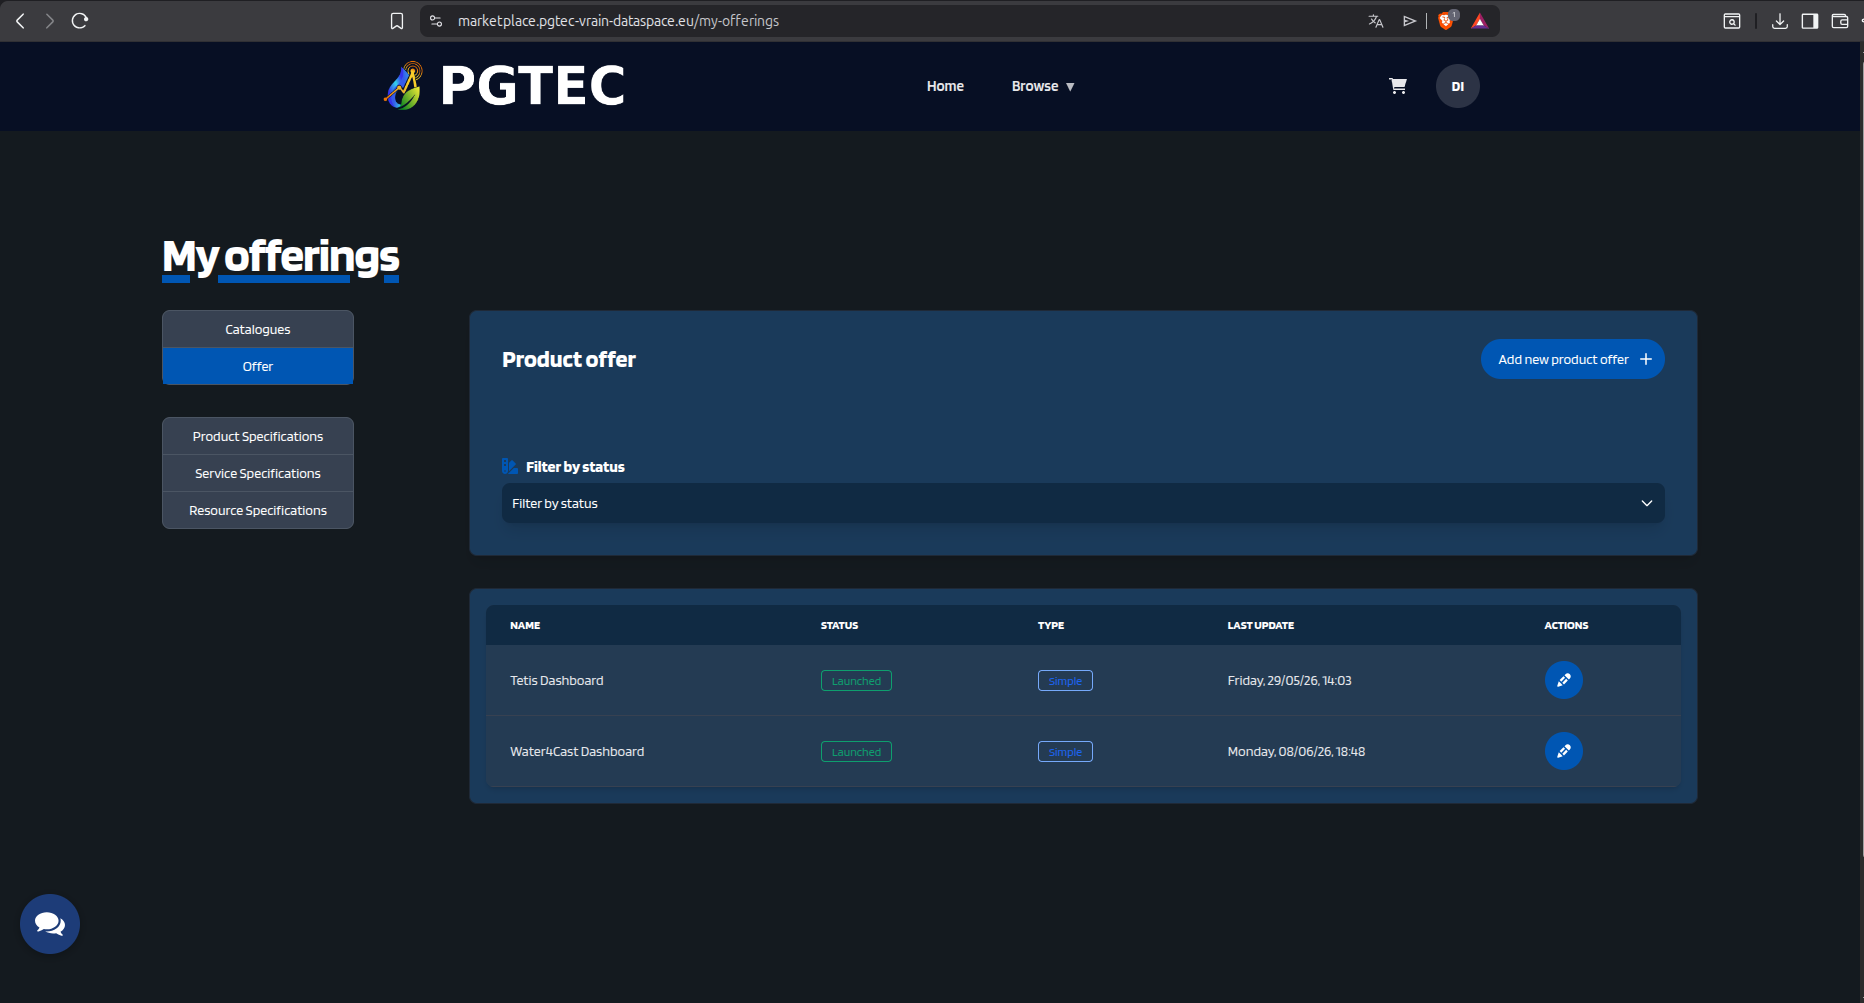Image resolution: width=1864 pixels, height=1003 pixels.
Task: Click the LAST UPDATE column header
Action: pyautogui.click(x=1260, y=625)
